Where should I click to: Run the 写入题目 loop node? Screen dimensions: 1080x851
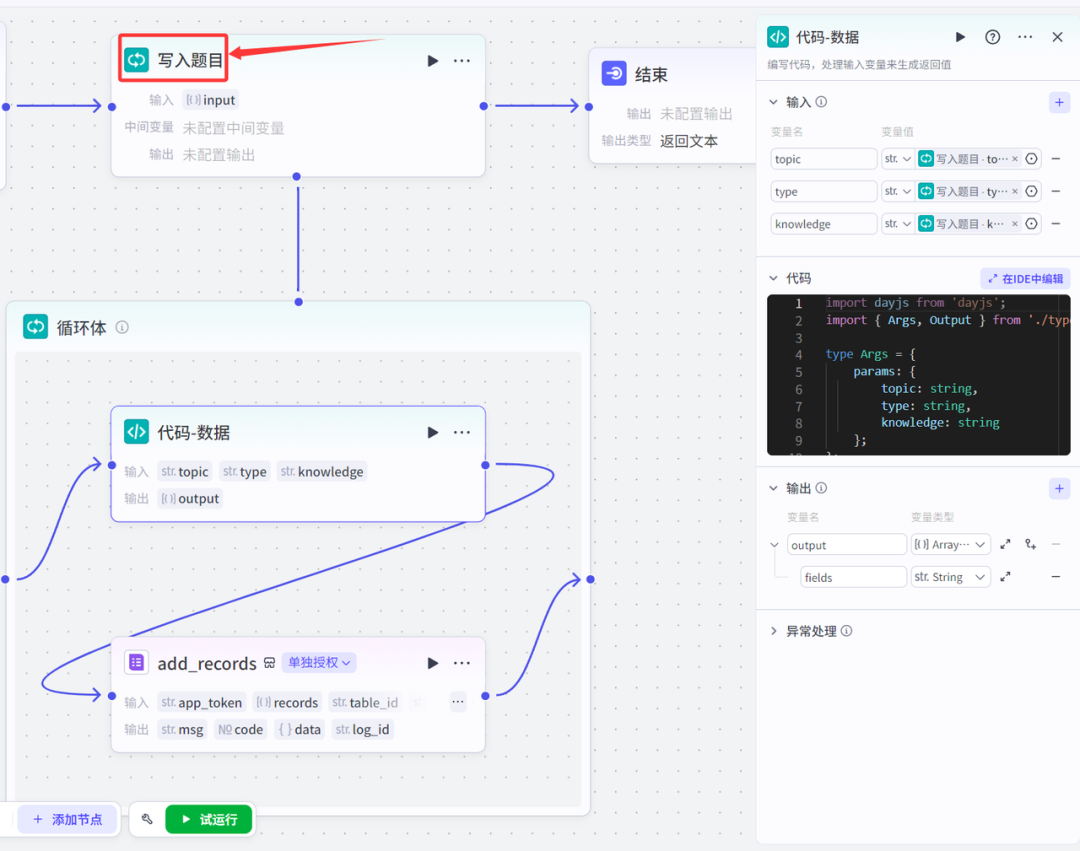[433, 61]
